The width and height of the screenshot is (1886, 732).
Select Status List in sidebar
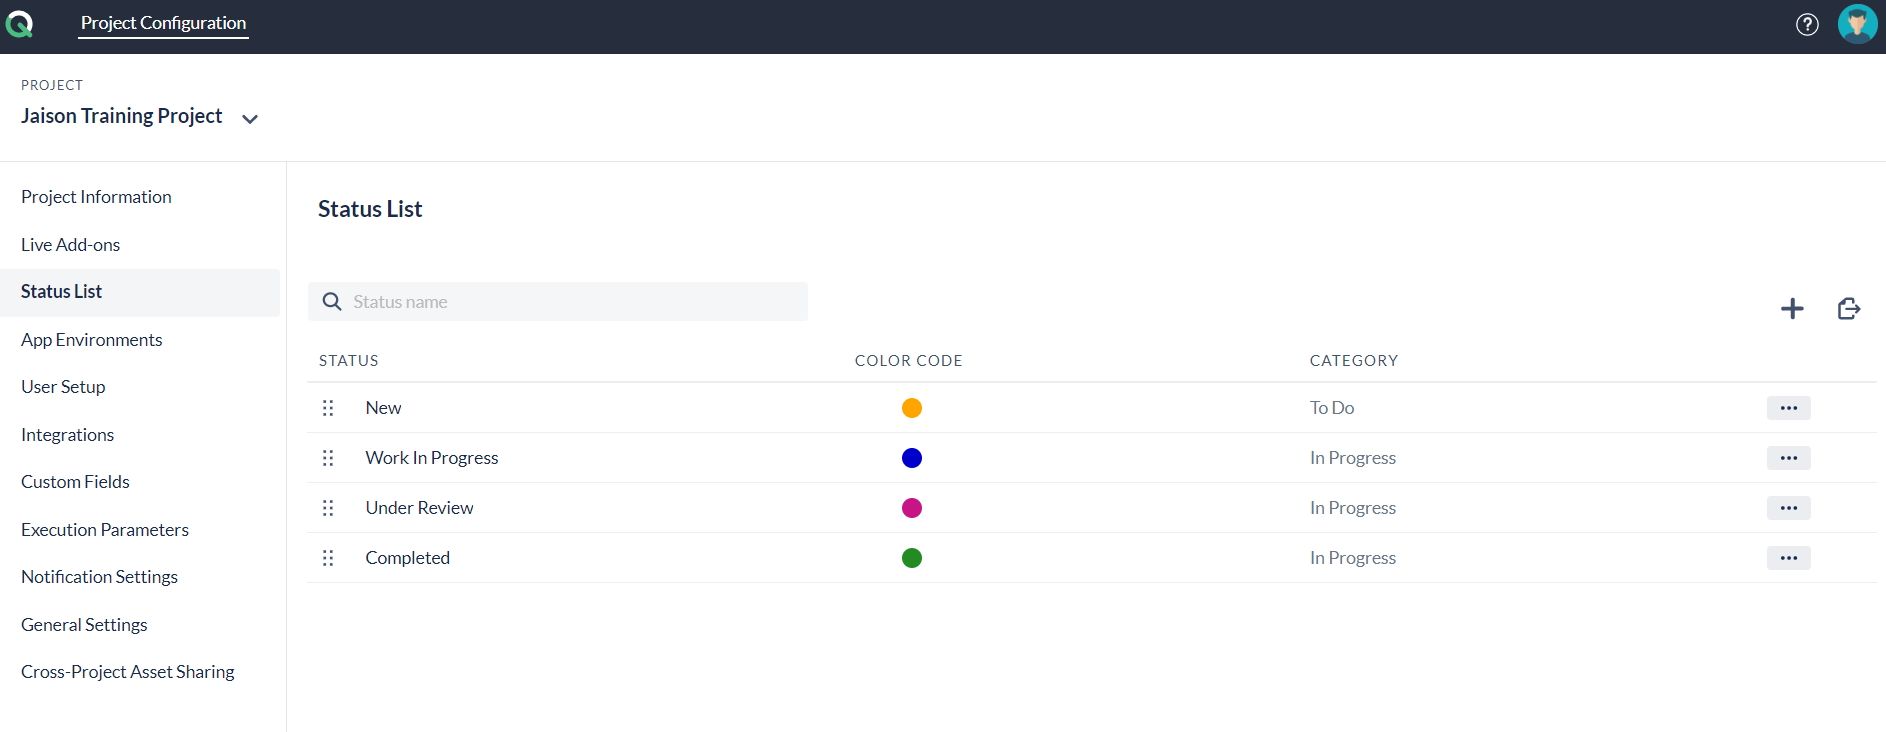pos(140,292)
